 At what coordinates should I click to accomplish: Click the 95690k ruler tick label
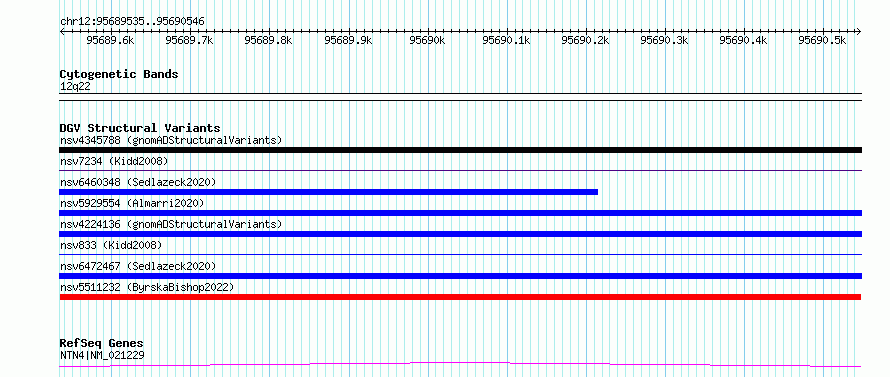click(x=427, y=40)
